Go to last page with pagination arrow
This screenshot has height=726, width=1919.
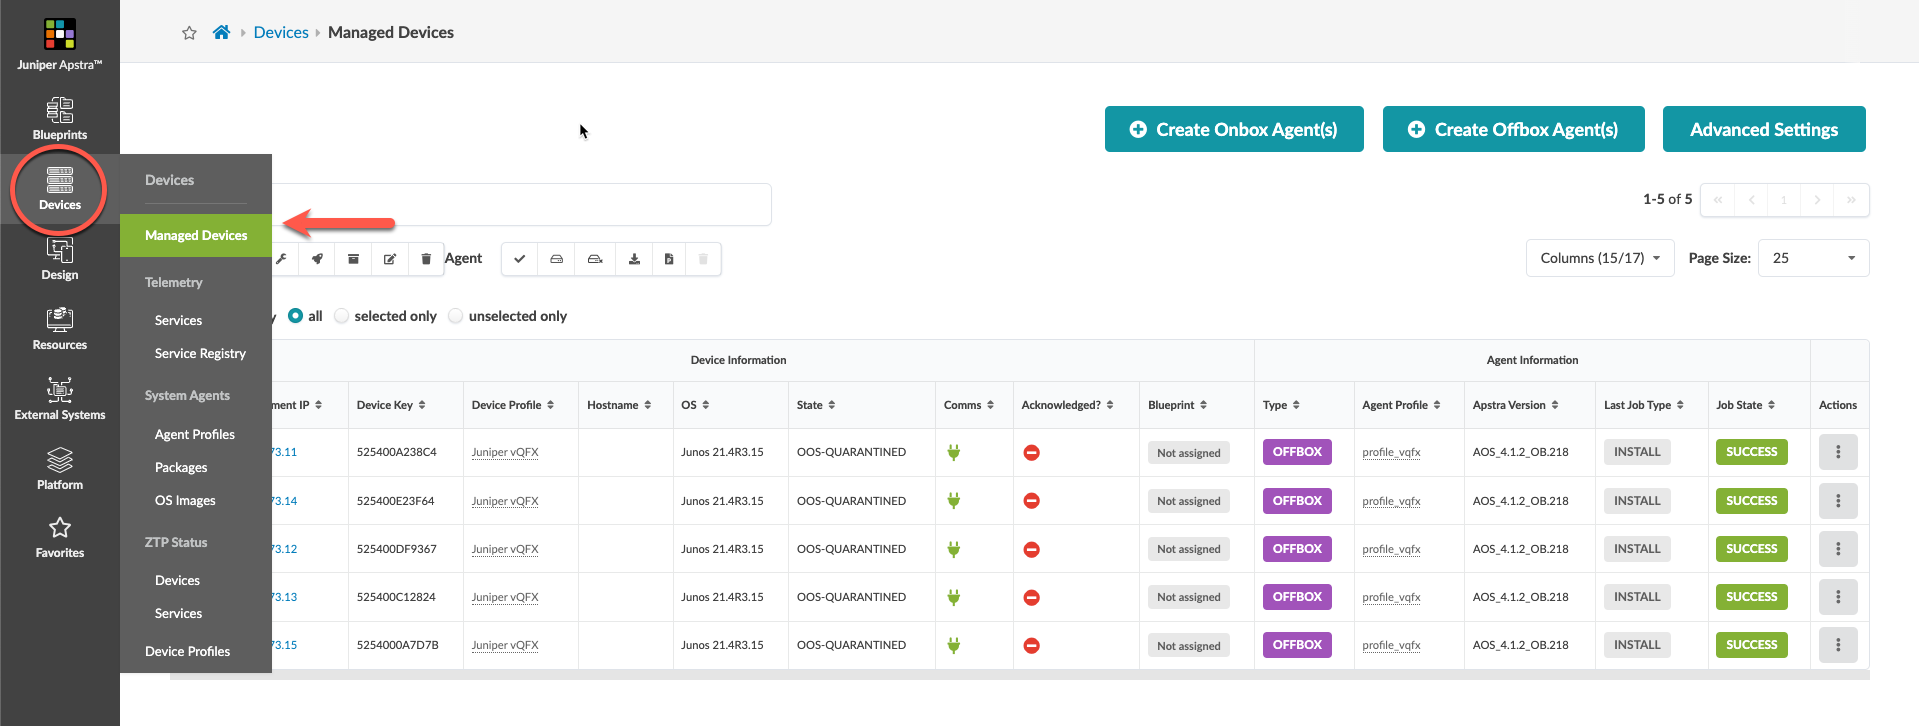click(x=1851, y=200)
